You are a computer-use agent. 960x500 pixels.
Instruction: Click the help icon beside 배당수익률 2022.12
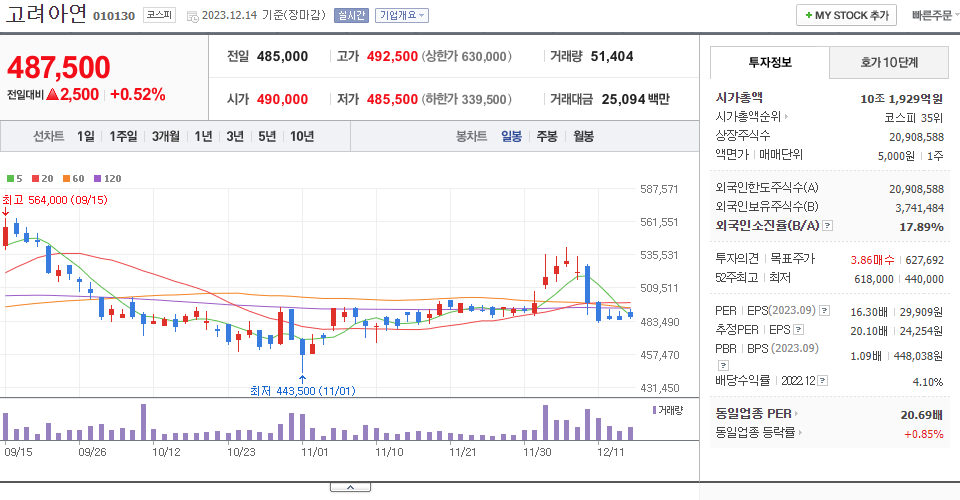point(822,381)
